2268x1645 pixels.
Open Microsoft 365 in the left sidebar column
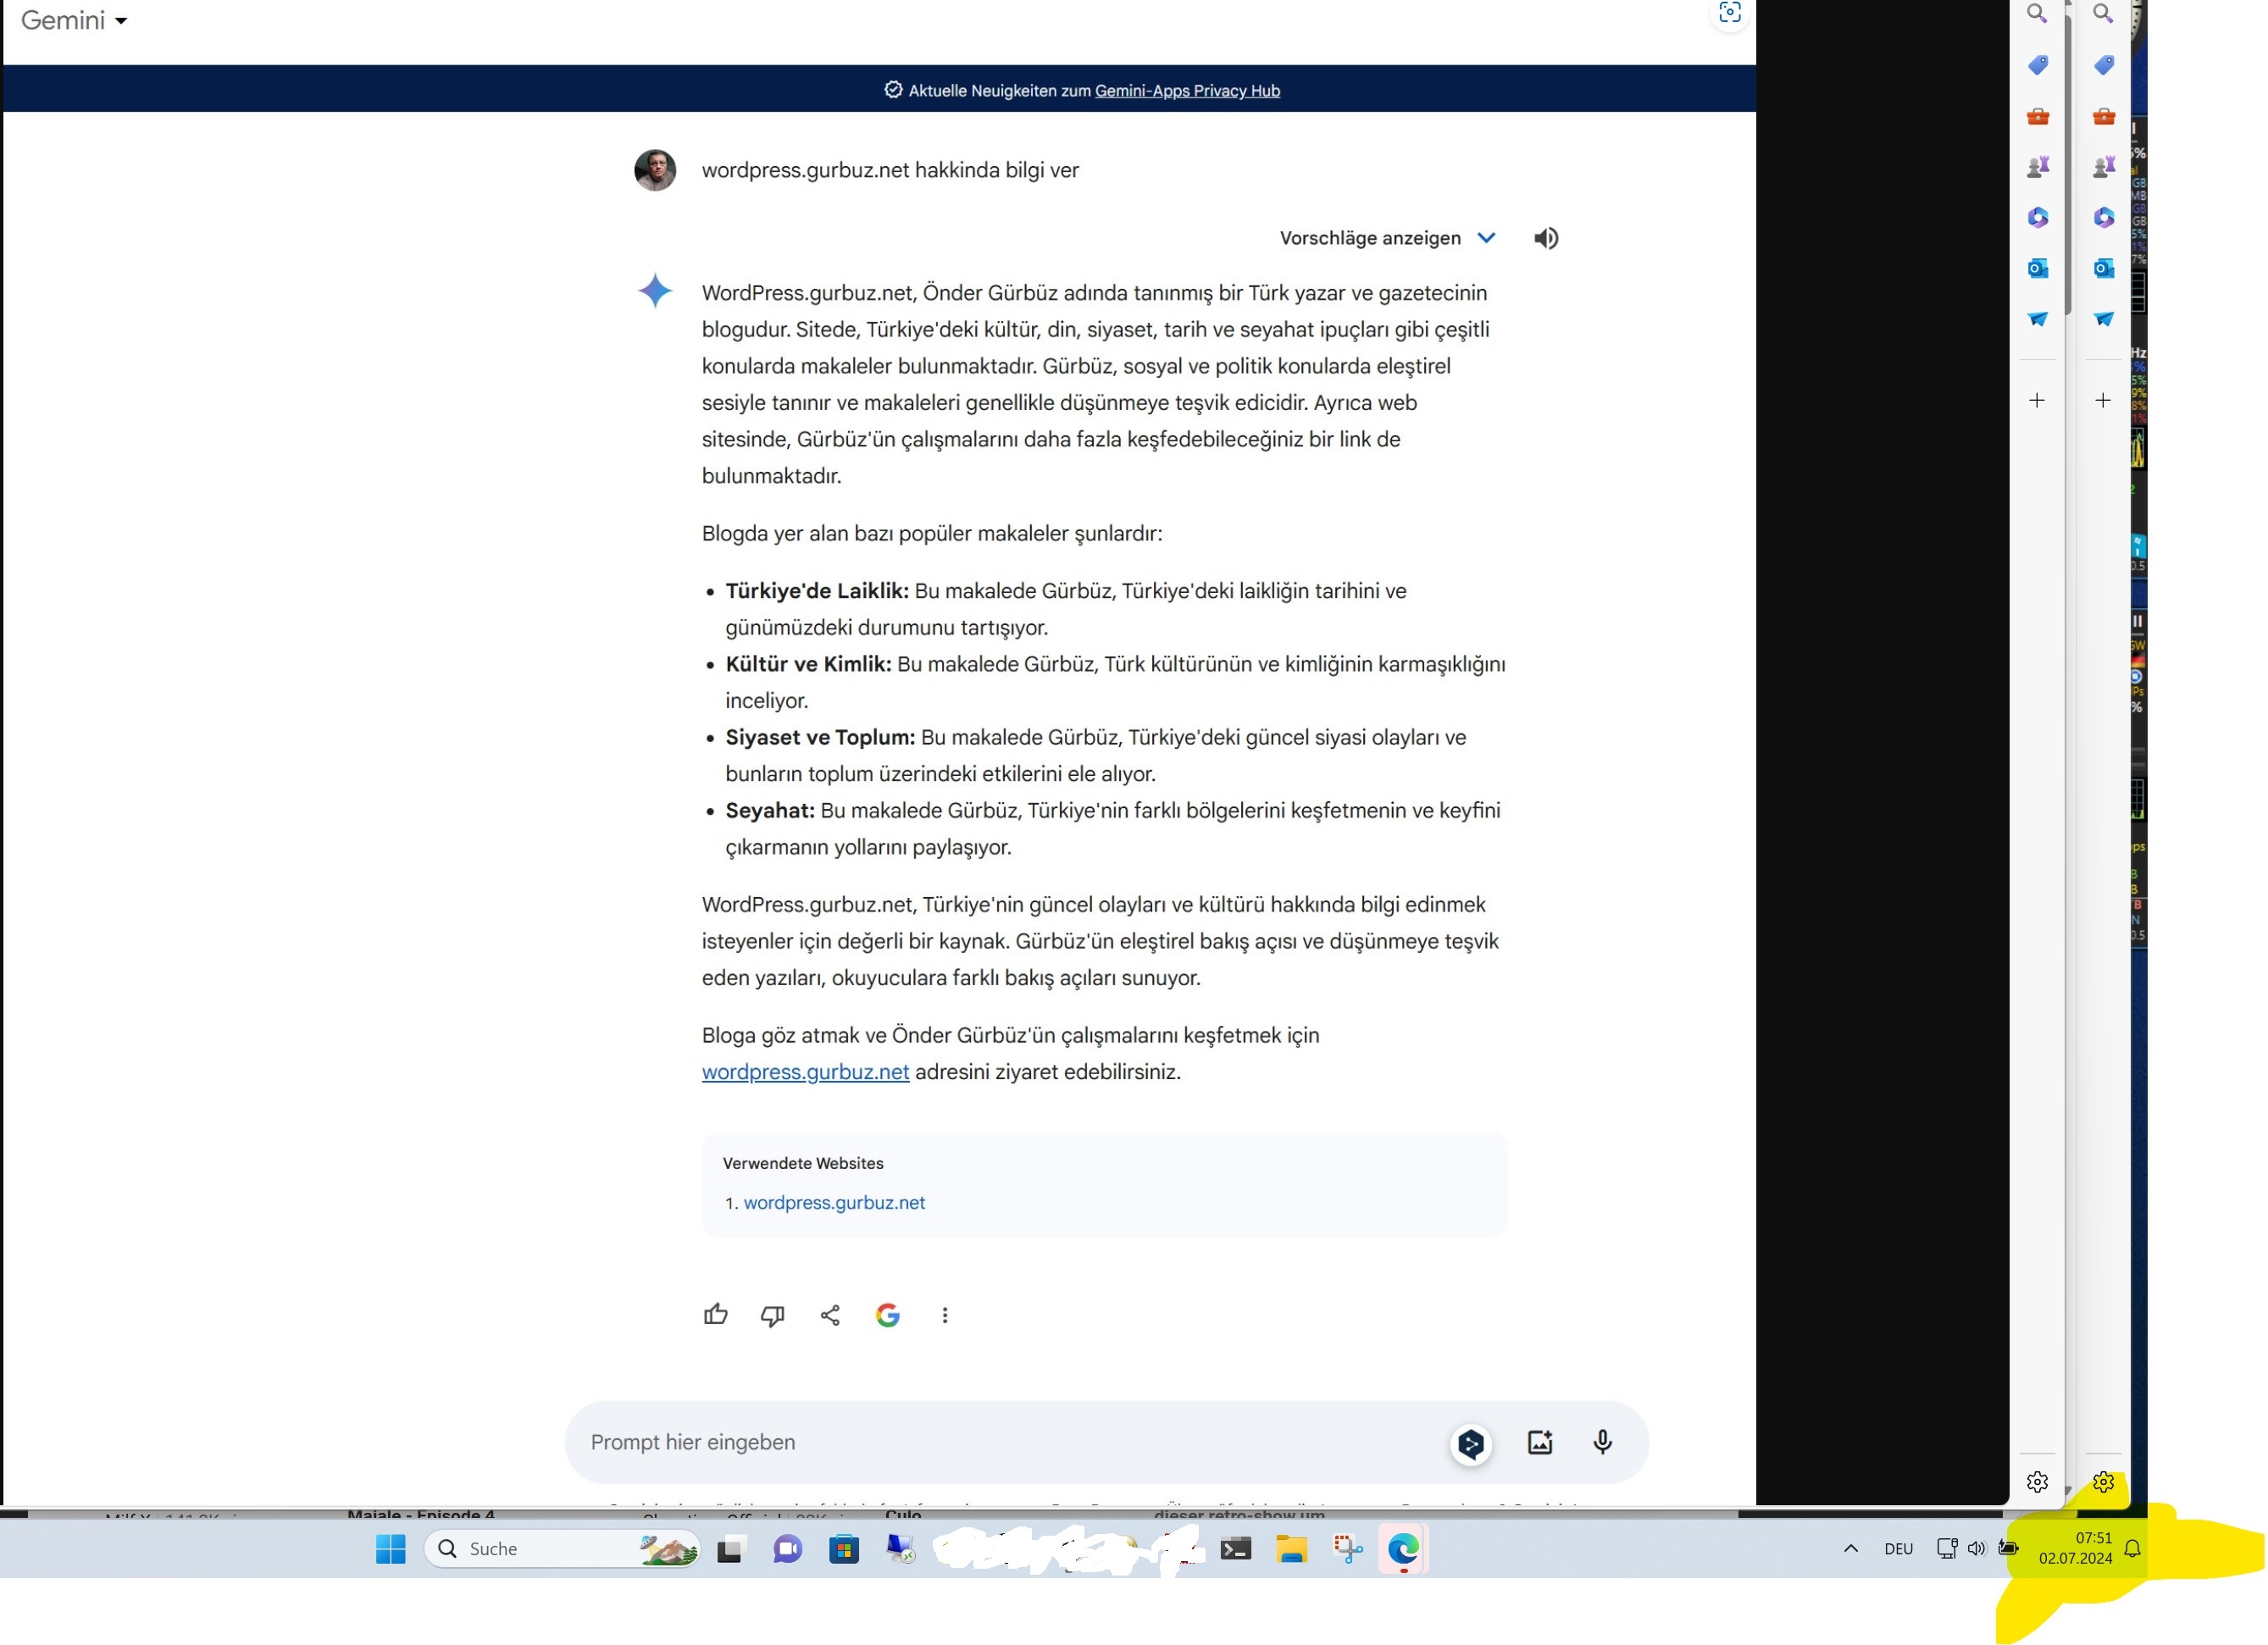tap(2037, 217)
